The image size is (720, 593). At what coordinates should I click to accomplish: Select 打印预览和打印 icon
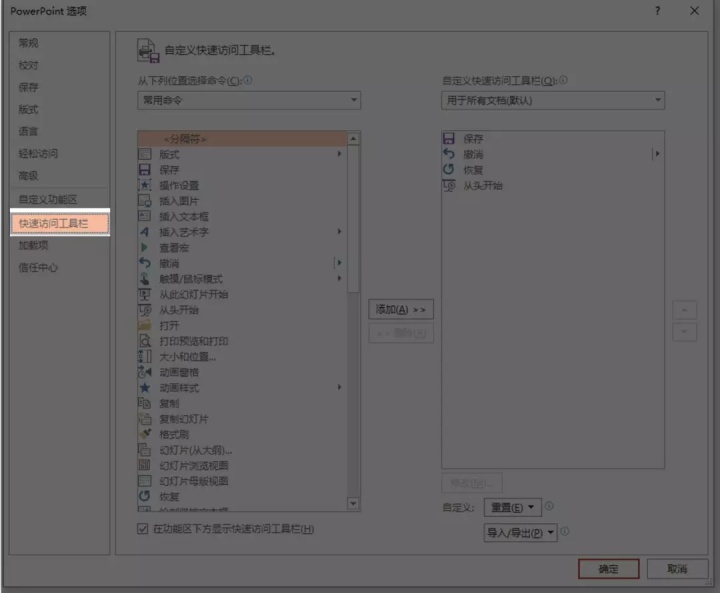pyautogui.click(x=145, y=341)
